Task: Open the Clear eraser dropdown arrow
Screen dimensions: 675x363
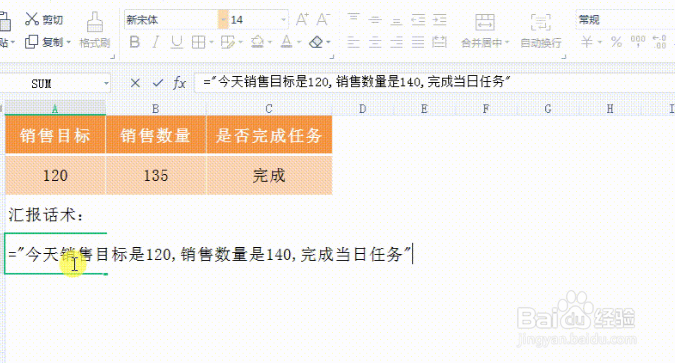Action: click(x=328, y=42)
